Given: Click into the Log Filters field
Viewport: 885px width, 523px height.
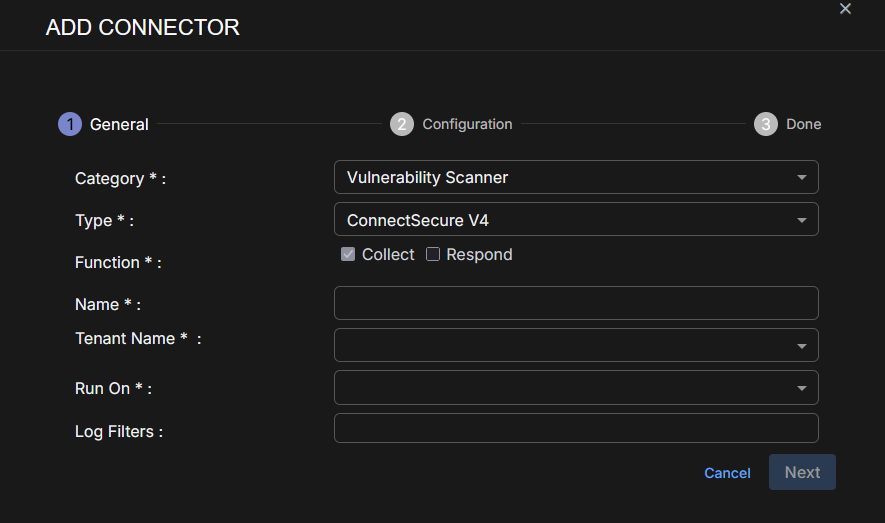Looking at the screenshot, I should tap(576, 429).
